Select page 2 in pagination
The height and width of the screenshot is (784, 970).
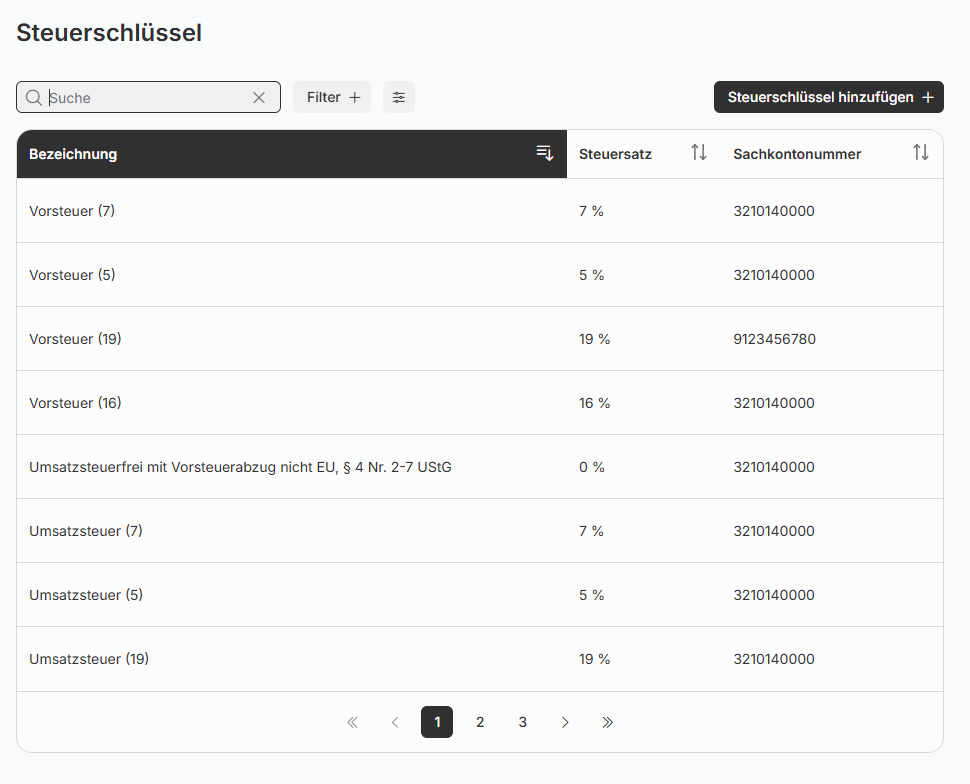tap(480, 722)
